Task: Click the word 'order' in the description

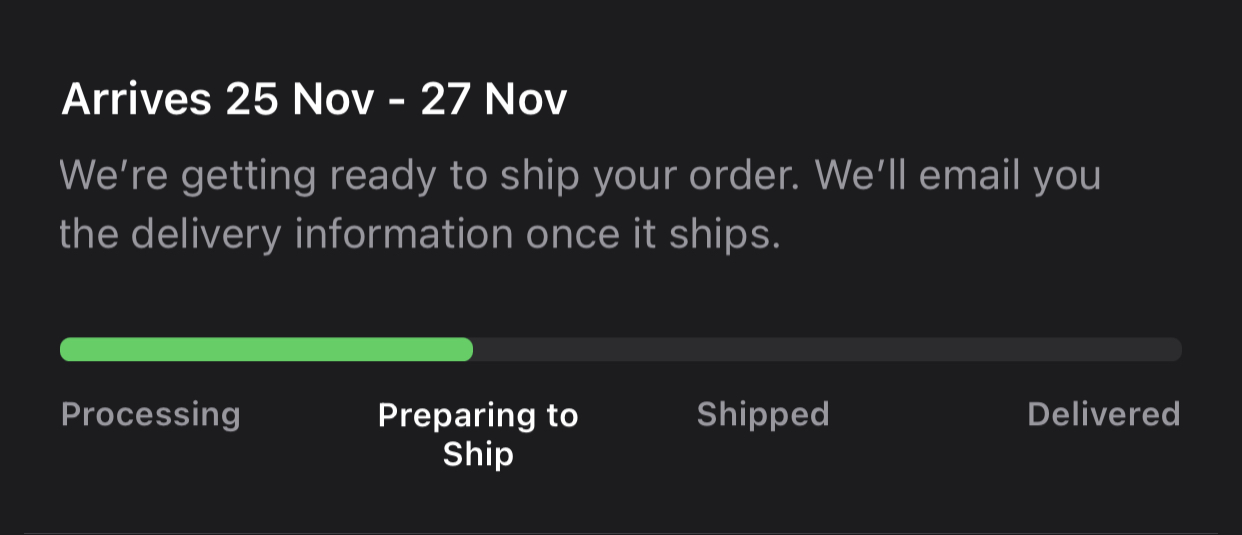Action: [x=741, y=177]
